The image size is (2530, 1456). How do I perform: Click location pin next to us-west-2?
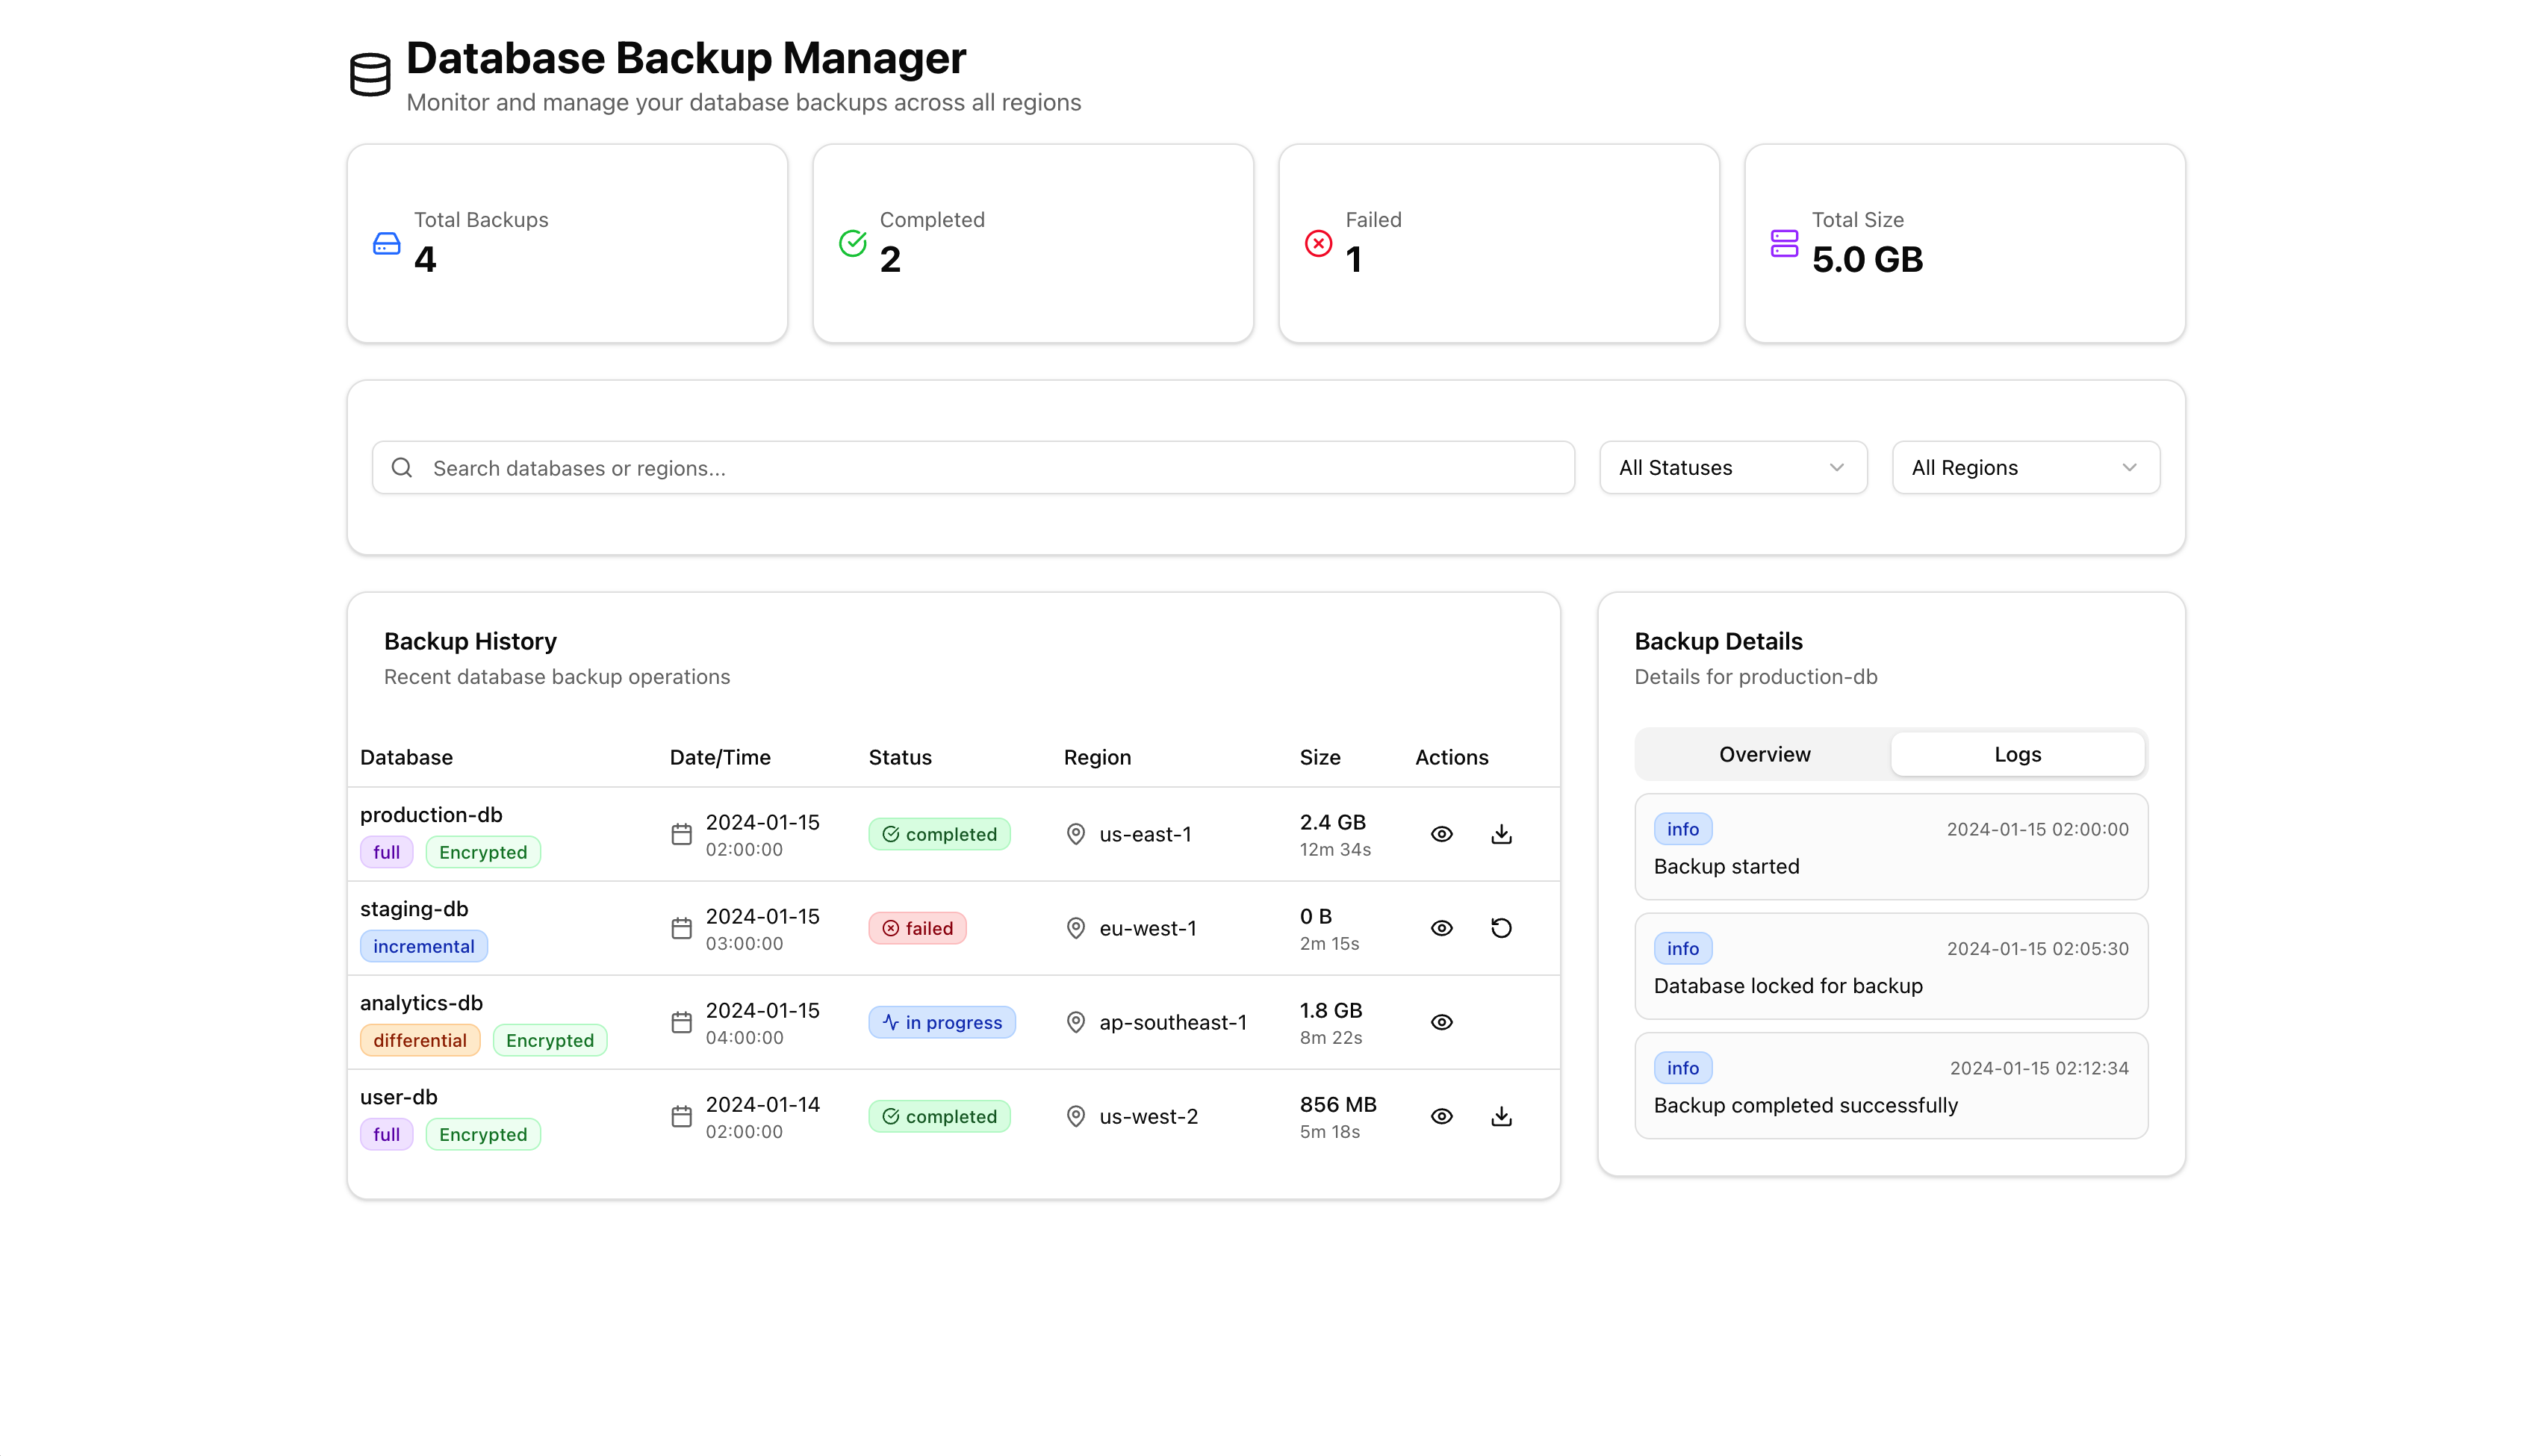tap(1075, 1116)
